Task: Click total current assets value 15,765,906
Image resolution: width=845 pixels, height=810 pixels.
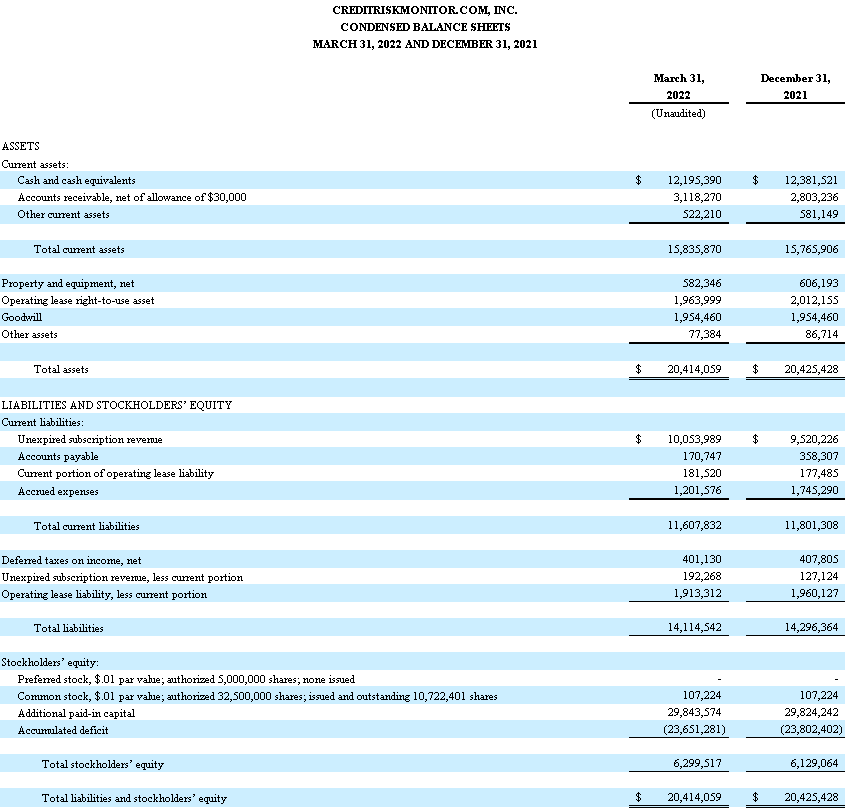Action: coord(811,250)
